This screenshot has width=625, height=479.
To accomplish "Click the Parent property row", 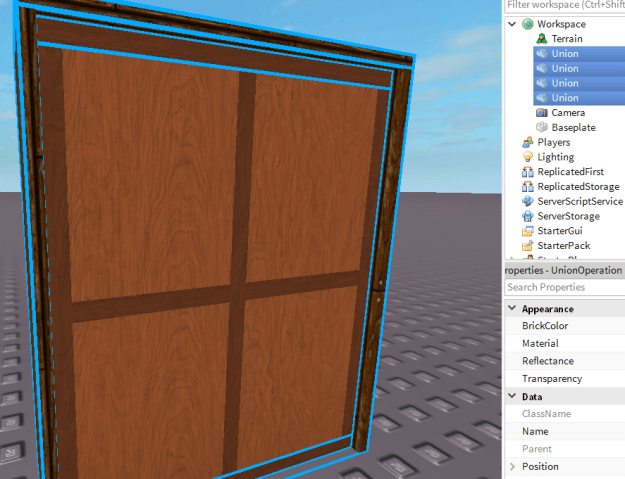I will (x=565, y=449).
